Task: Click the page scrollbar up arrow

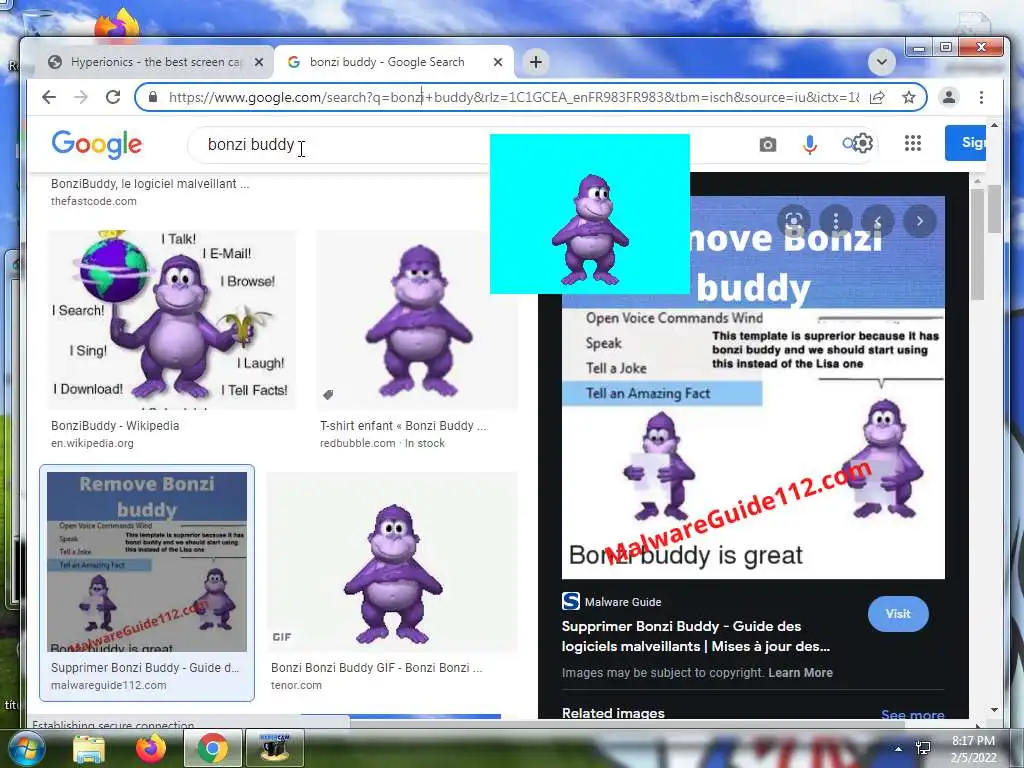Action: coord(994,125)
